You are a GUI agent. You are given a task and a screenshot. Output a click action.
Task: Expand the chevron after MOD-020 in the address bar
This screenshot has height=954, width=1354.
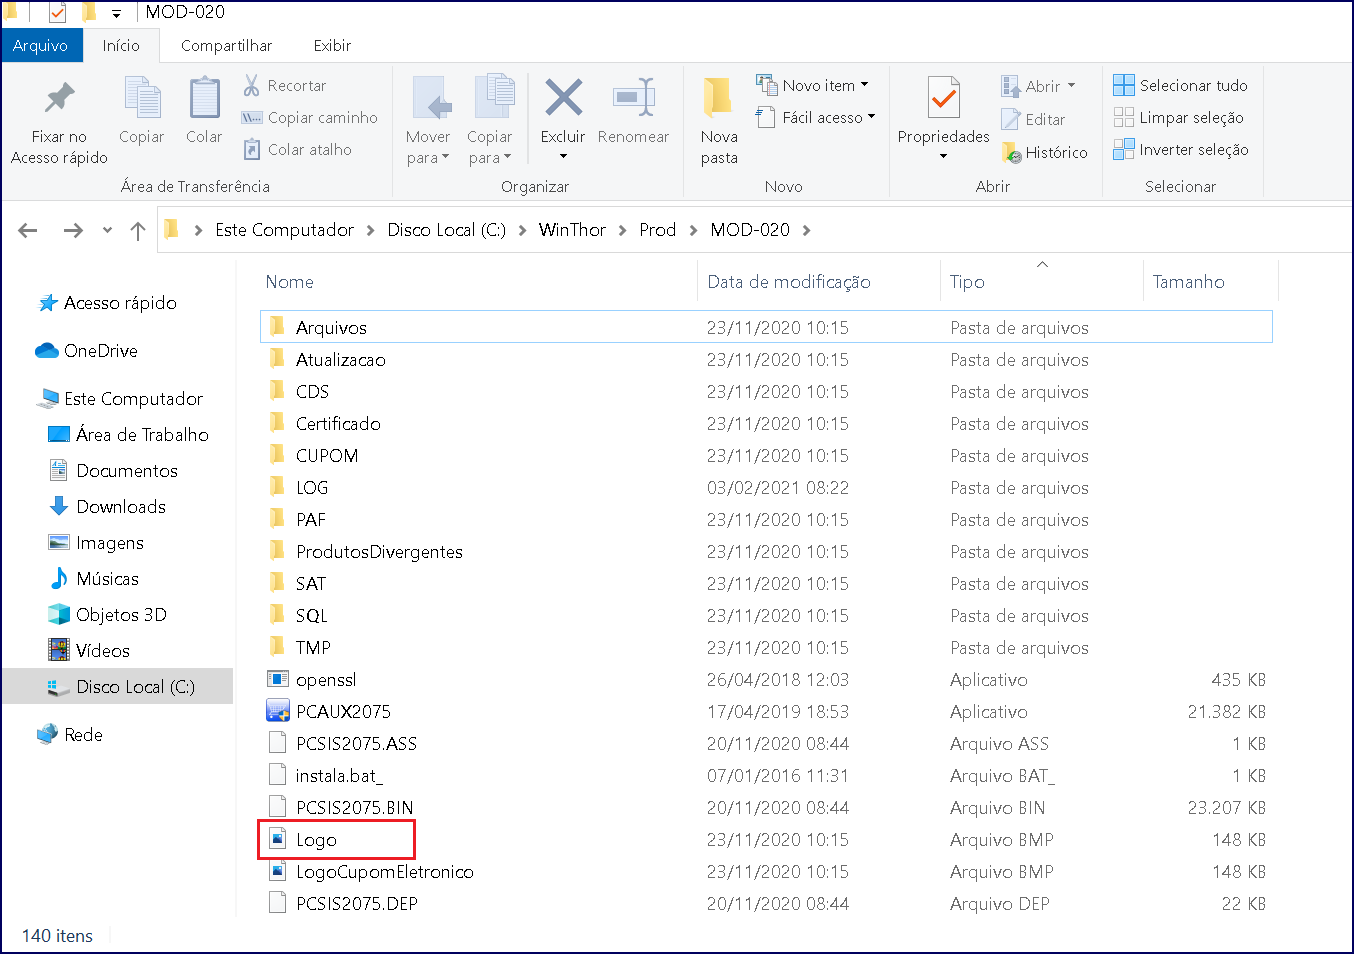point(806,231)
